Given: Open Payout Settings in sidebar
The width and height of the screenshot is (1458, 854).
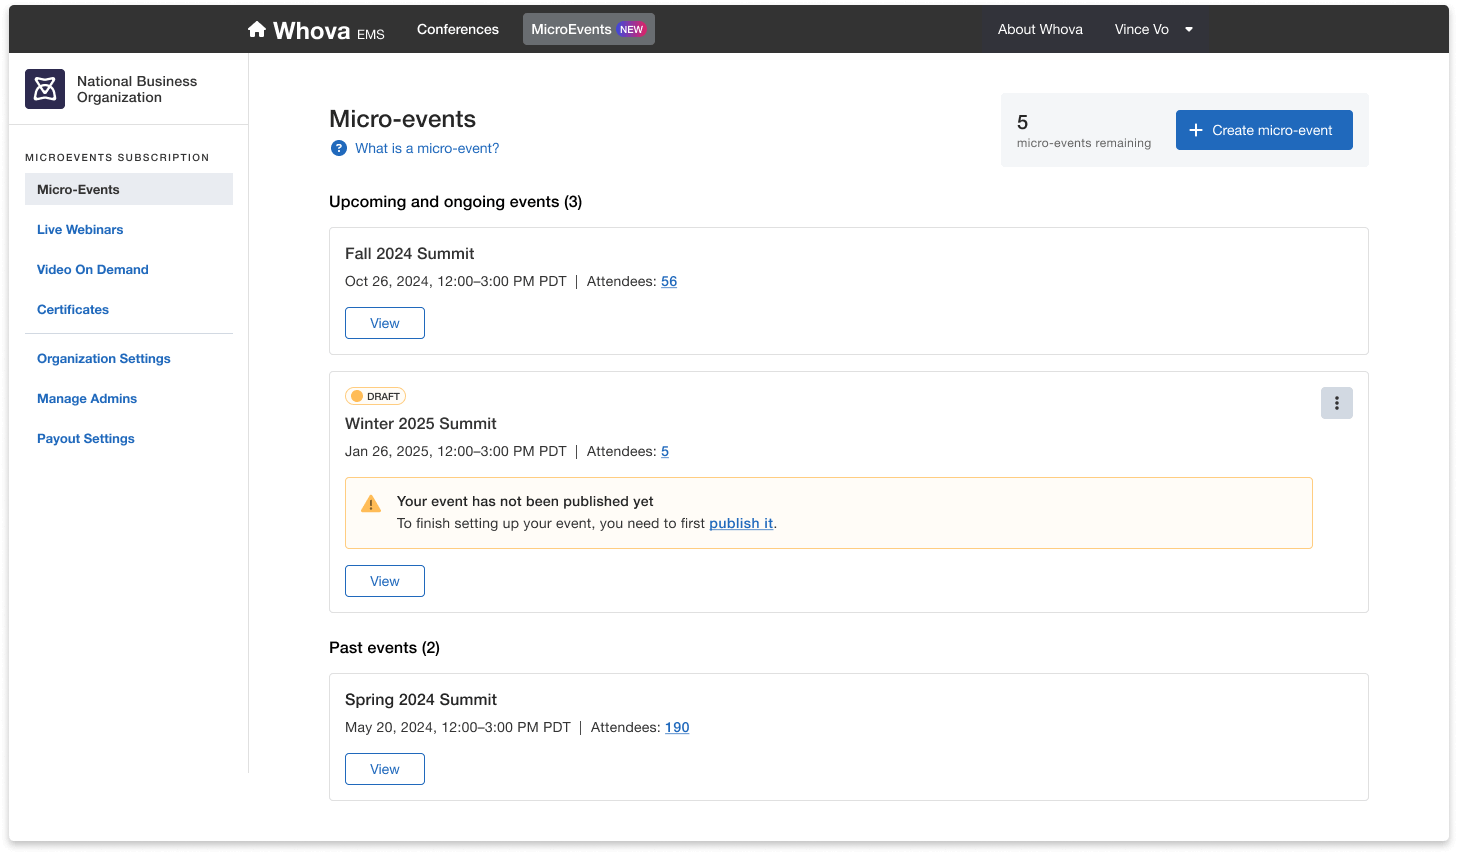Looking at the screenshot, I should 86,438.
